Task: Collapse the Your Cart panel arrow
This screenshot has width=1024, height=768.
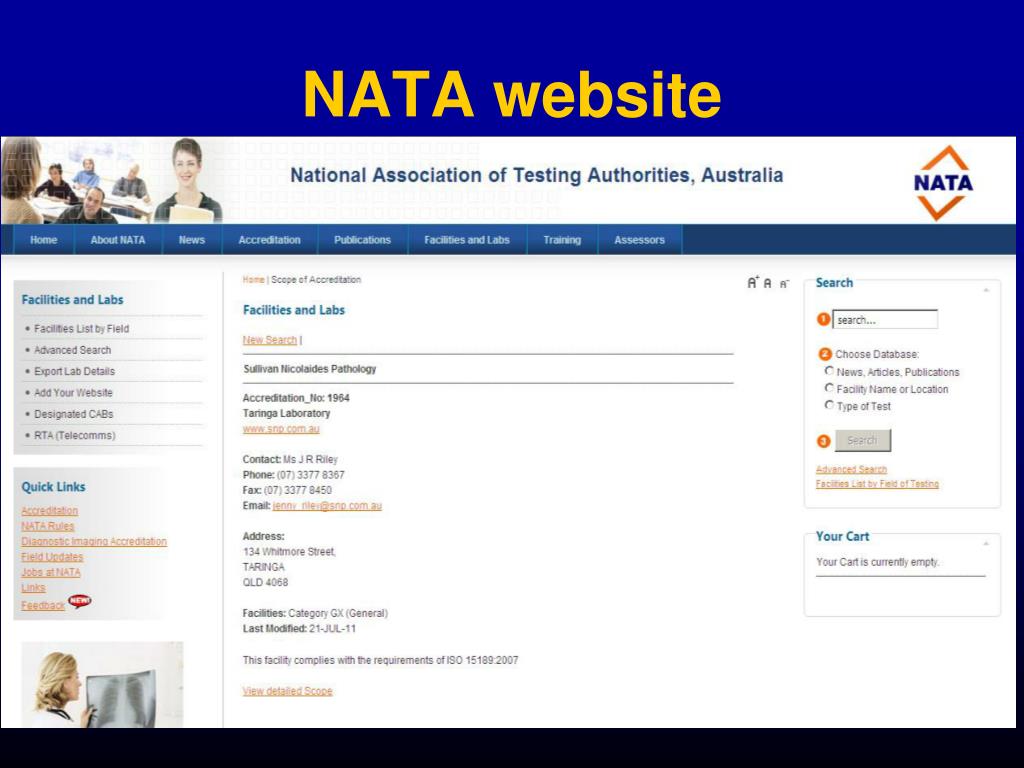Action: [x=986, y=543]
